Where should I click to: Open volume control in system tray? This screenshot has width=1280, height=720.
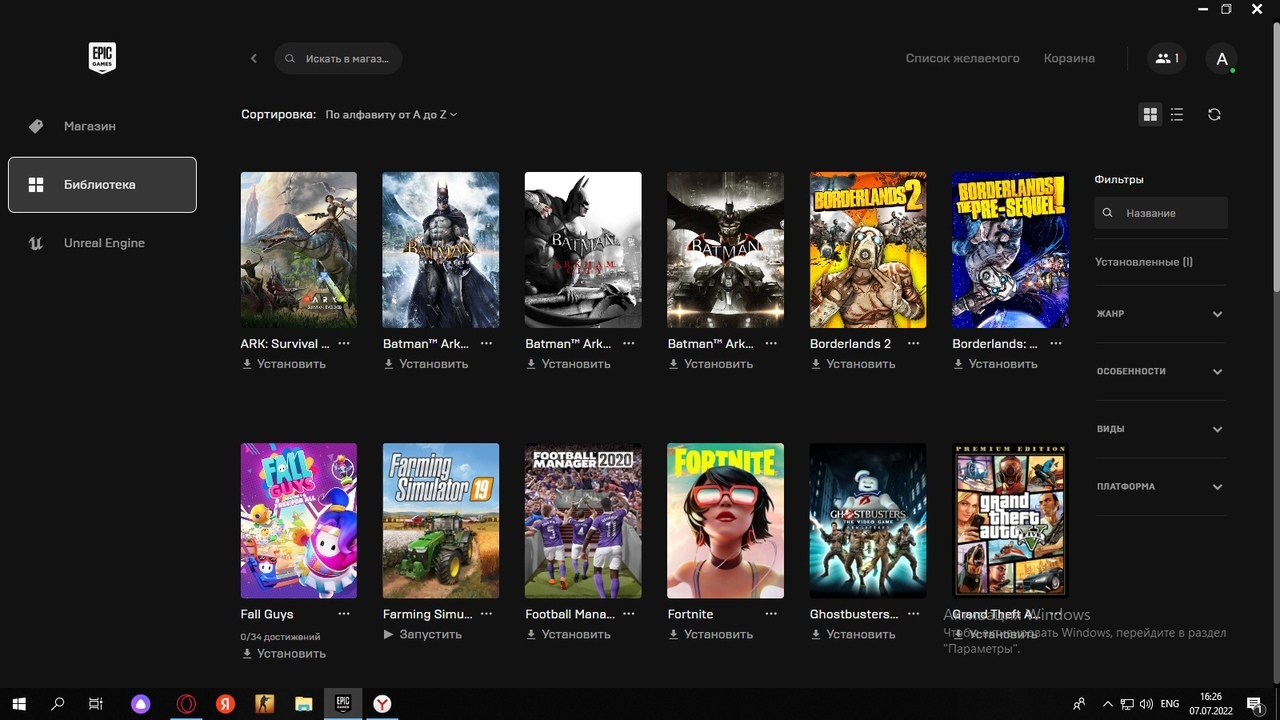tap(1145, 704)
